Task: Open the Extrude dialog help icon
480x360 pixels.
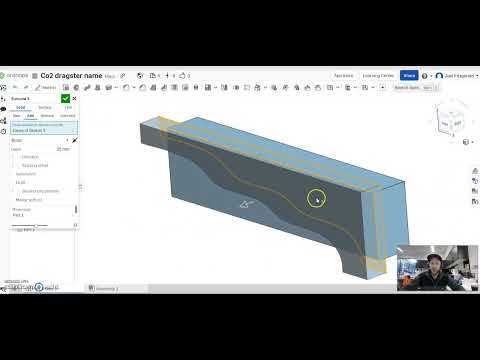Action: (75, 225)
